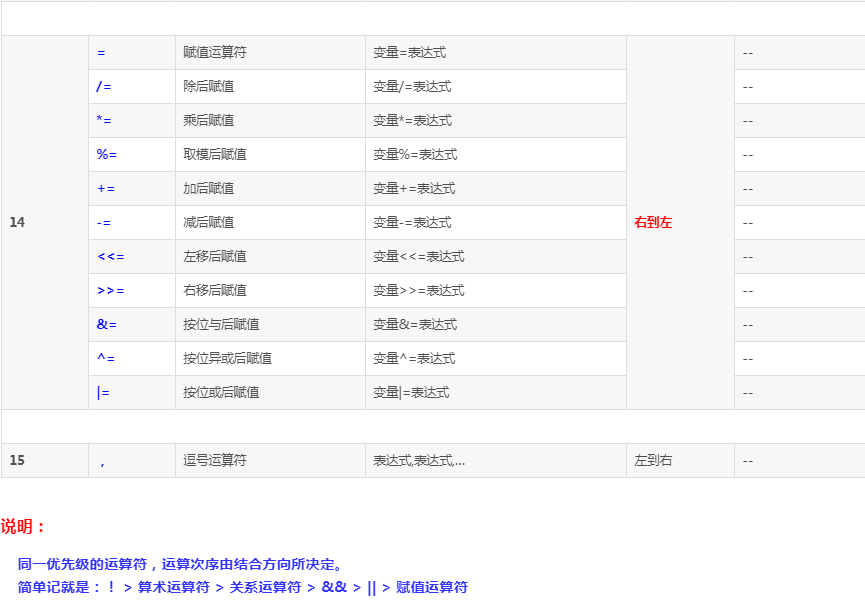Image resolution: width=865 pixels, height=601 pixels.
Task: Select the text 除后赋值
Action: click(x=209, y=87)
